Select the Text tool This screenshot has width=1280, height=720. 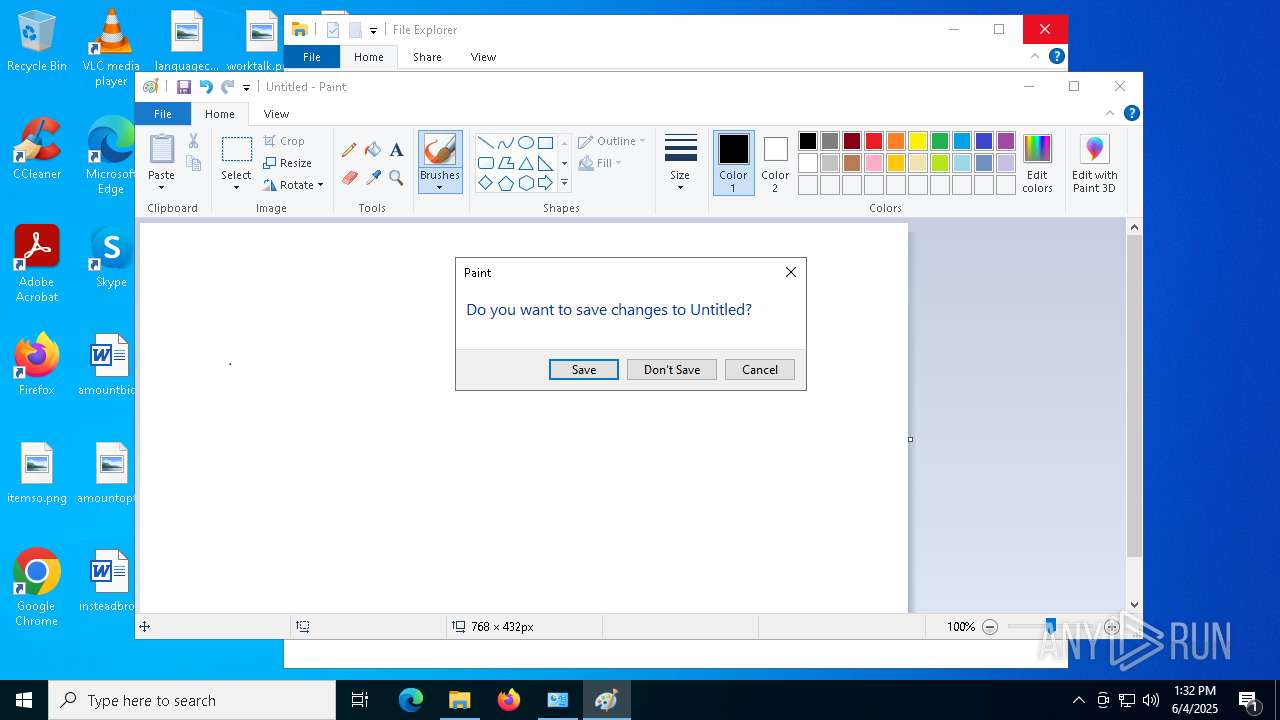point(396,150)
